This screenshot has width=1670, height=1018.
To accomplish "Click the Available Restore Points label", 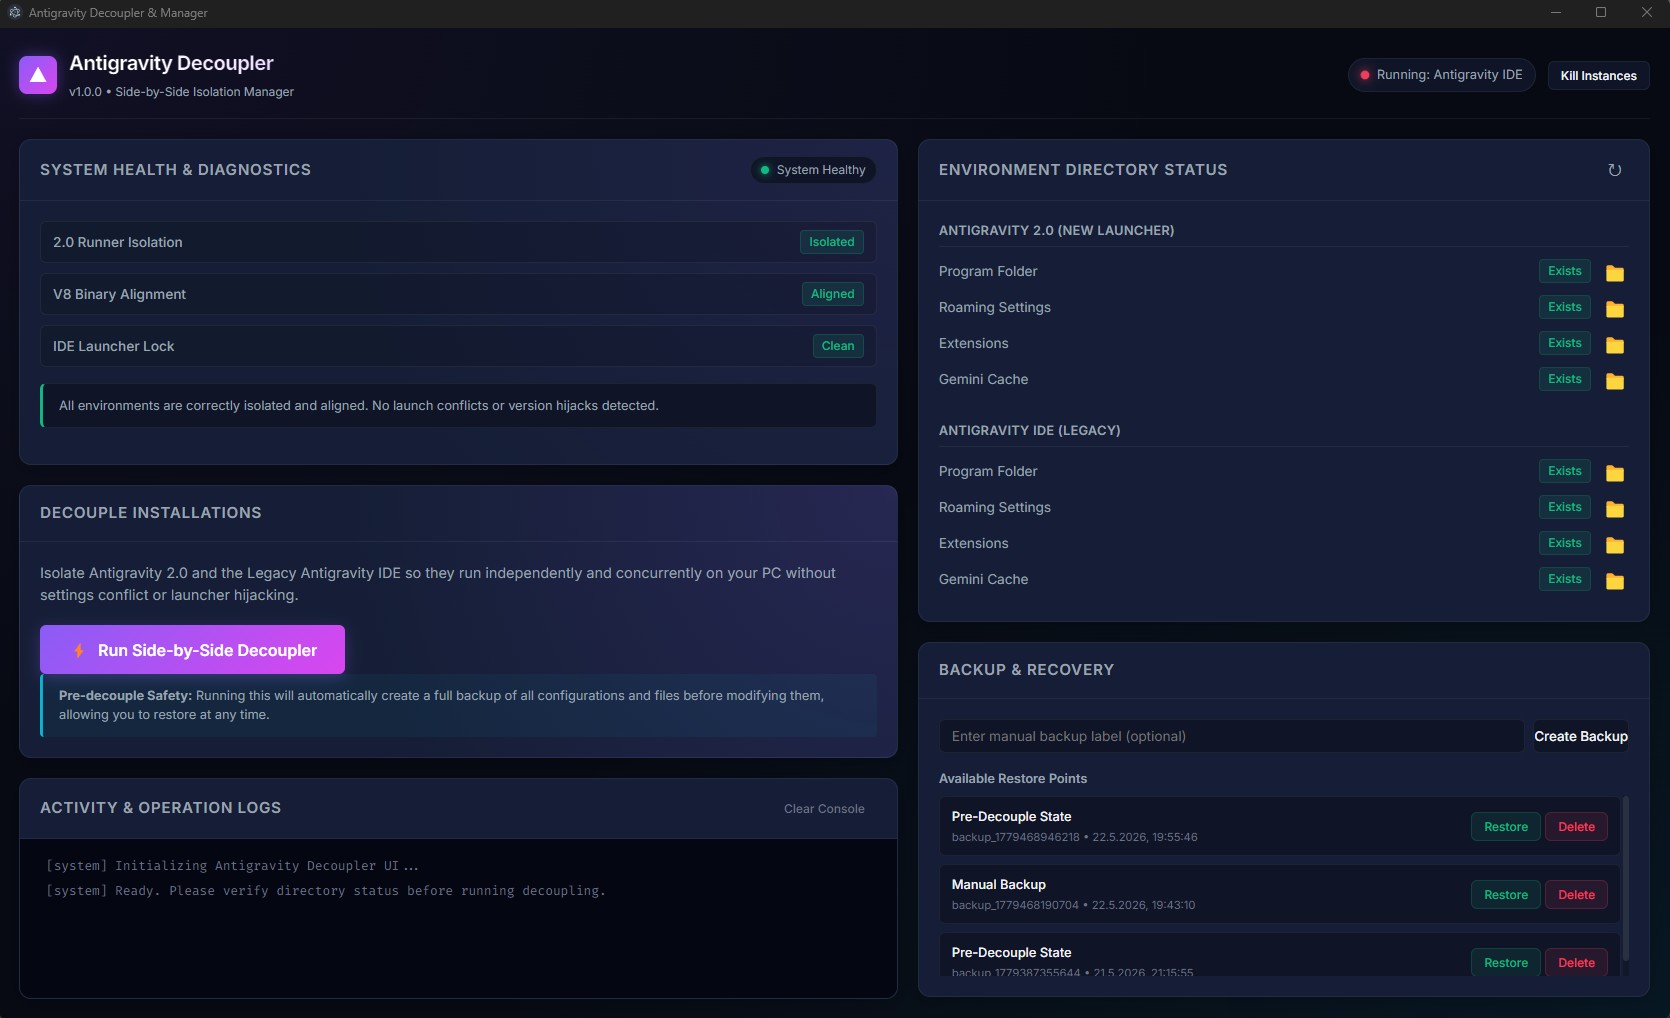I will tap(1012, 778).
